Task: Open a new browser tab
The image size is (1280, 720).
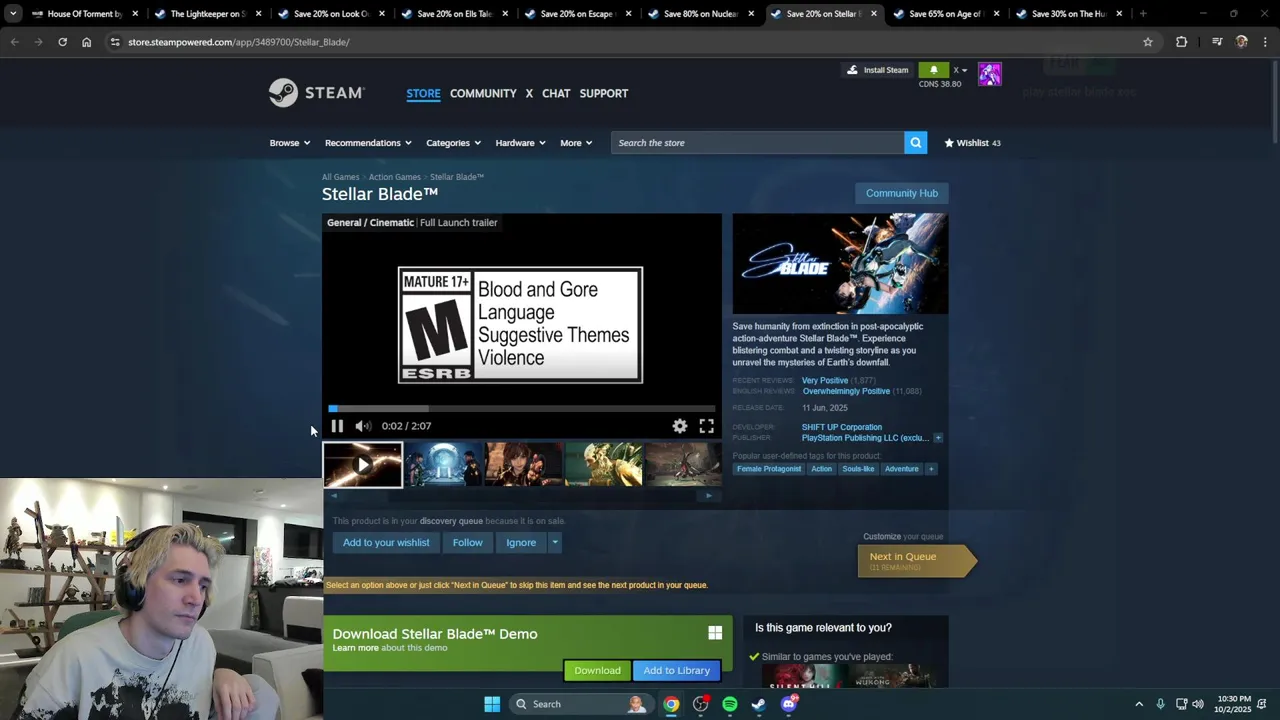Action: 1143,14
